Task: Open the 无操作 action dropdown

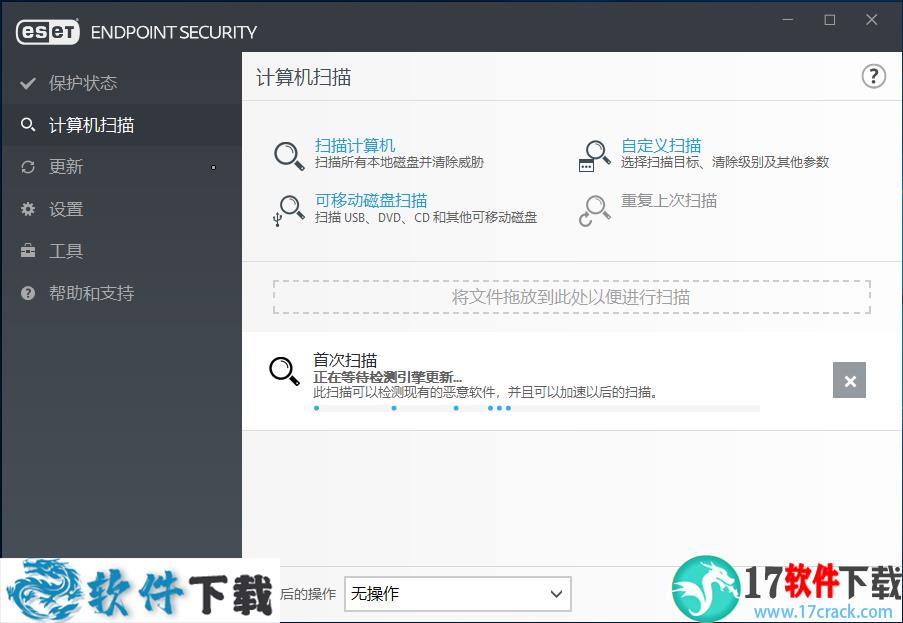Action: pos(458,594)
